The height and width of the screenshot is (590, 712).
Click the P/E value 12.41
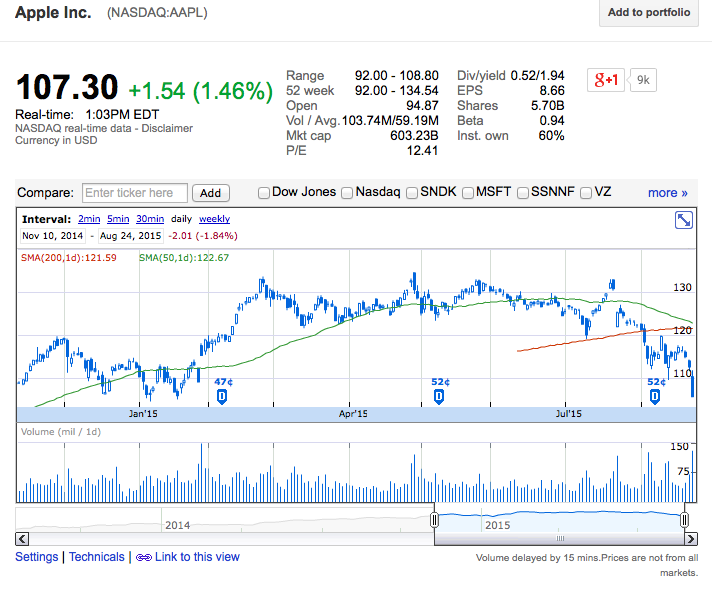click(x=422, y=151)
